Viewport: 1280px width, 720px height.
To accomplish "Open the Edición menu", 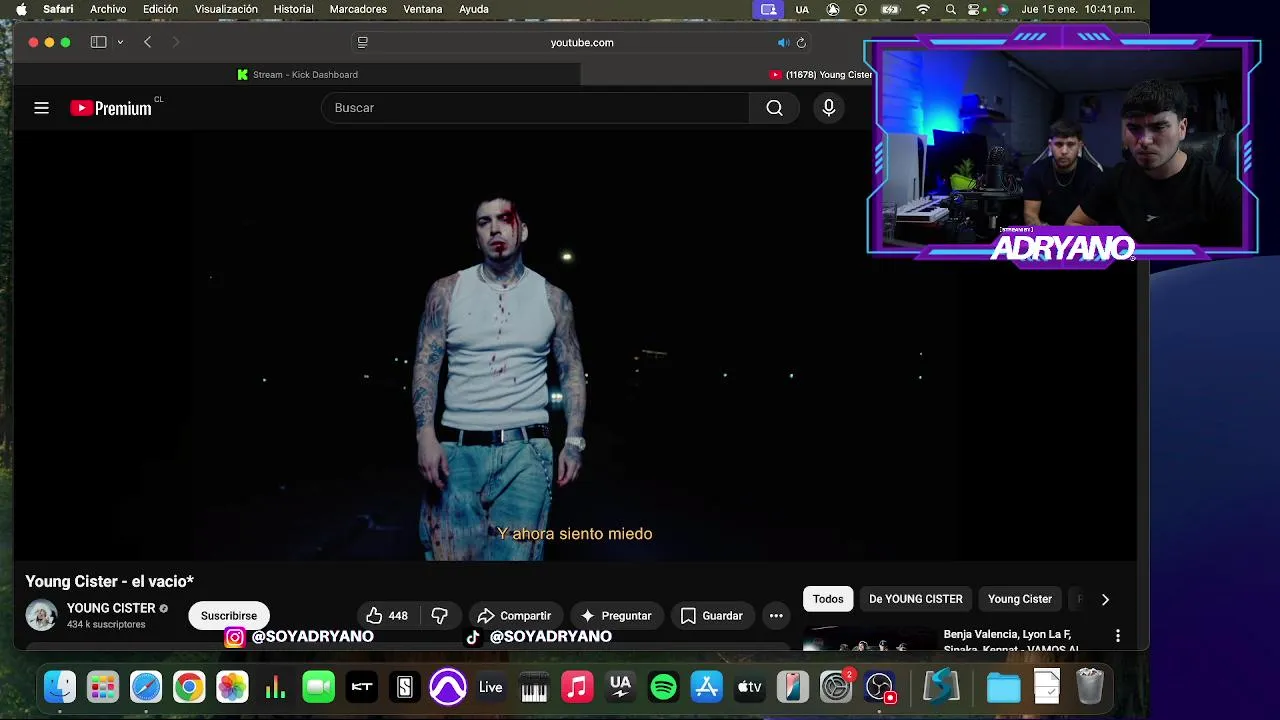I will (160, 9).
